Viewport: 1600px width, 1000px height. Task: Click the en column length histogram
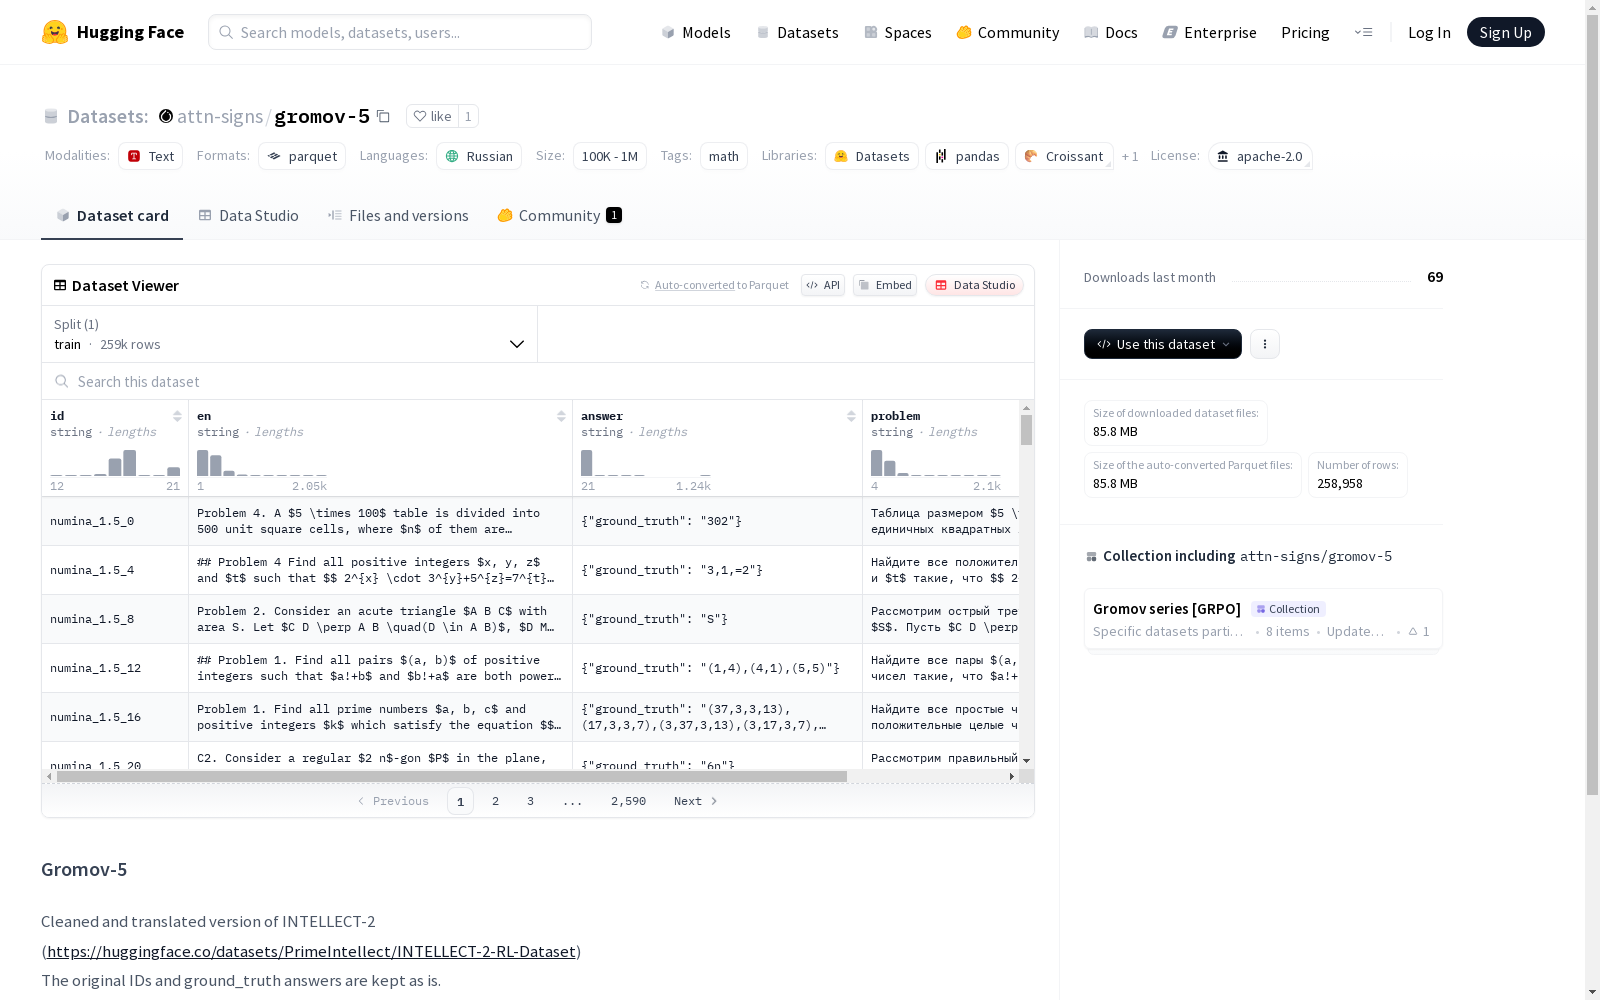coord(261,462)
